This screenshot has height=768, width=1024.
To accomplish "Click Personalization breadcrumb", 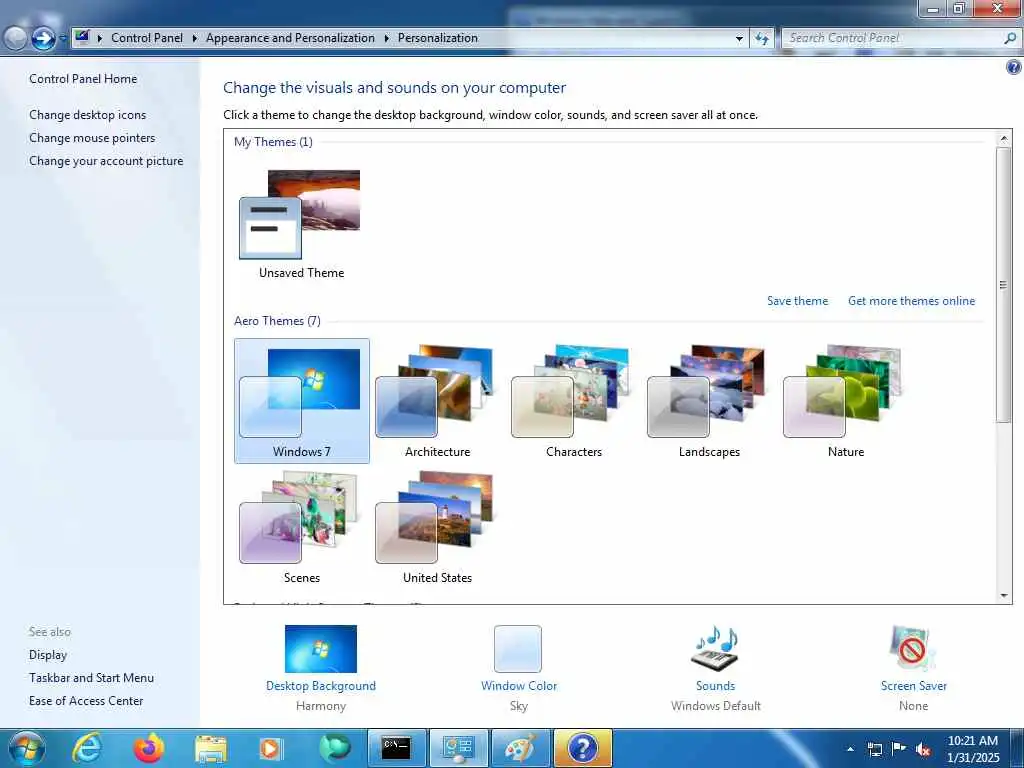I will 438,38.
